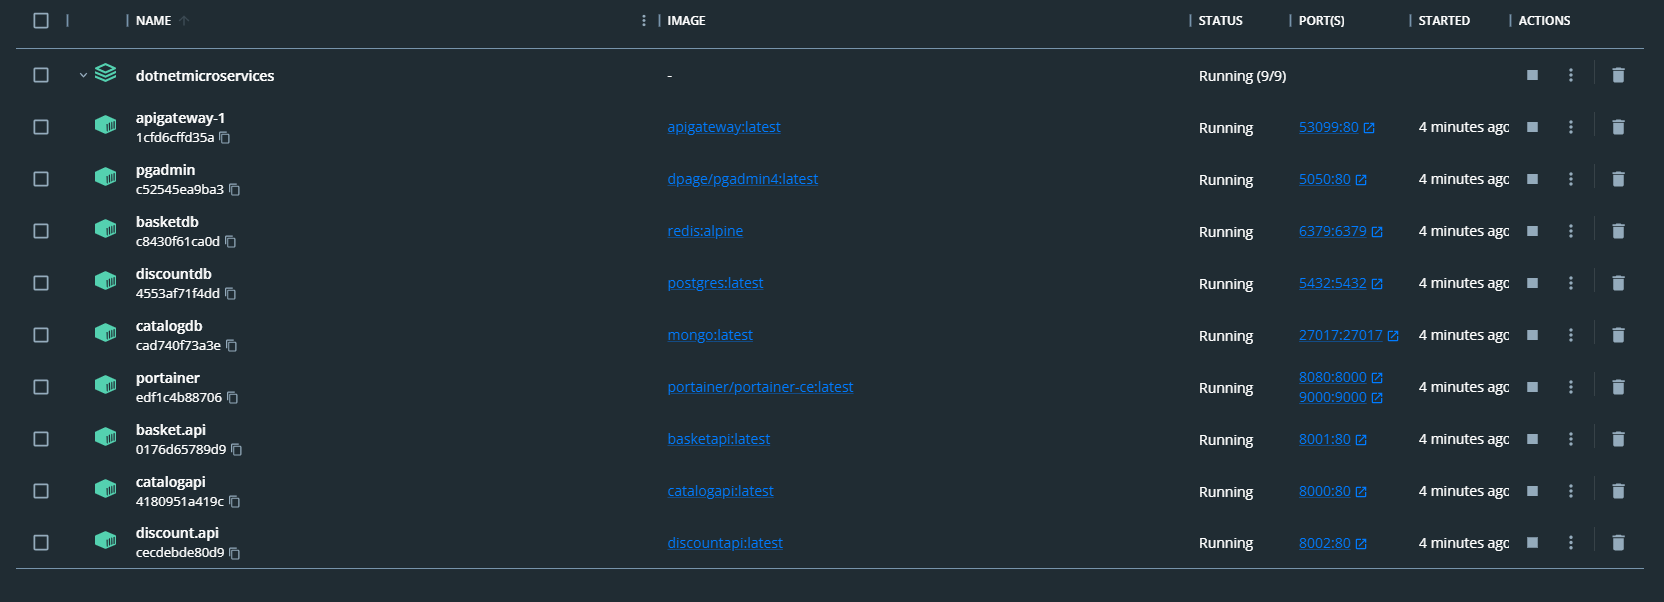Screen dimensions: 1664x602
Task: Stop the apigateway-1 container
Action: click(x=1532, y=127)
